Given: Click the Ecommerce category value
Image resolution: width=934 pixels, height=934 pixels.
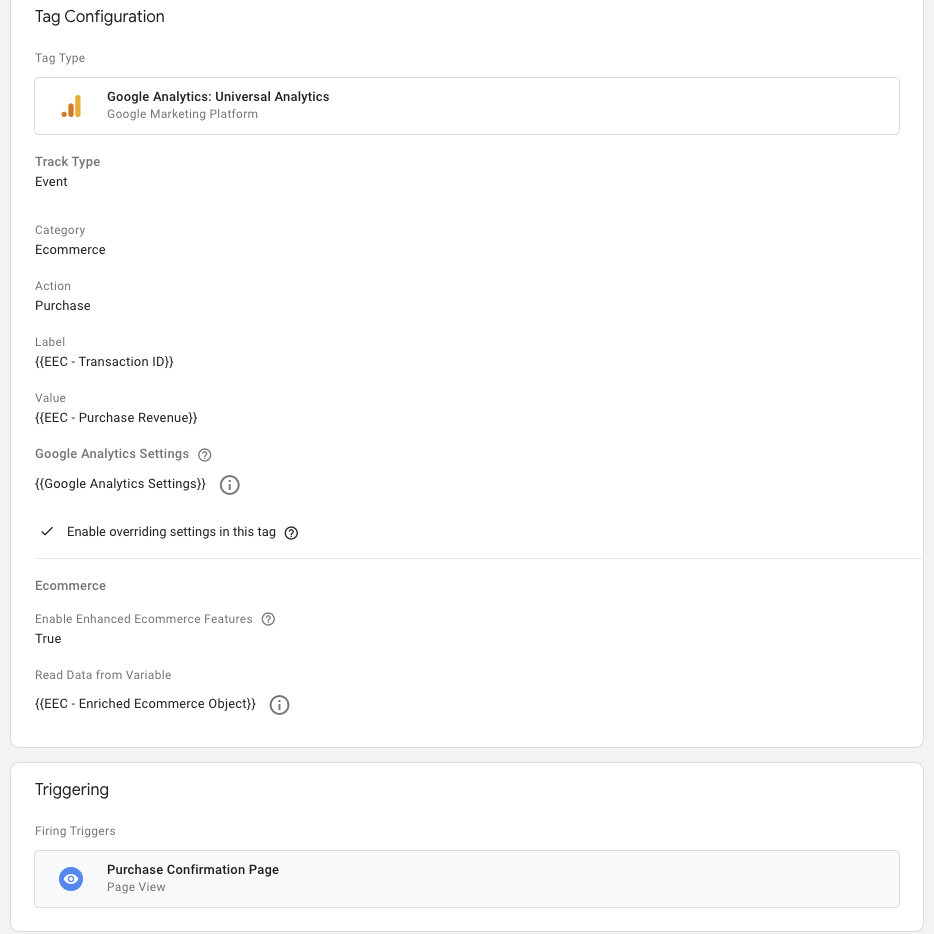Looking at the screenshot, I should (70, 250).
